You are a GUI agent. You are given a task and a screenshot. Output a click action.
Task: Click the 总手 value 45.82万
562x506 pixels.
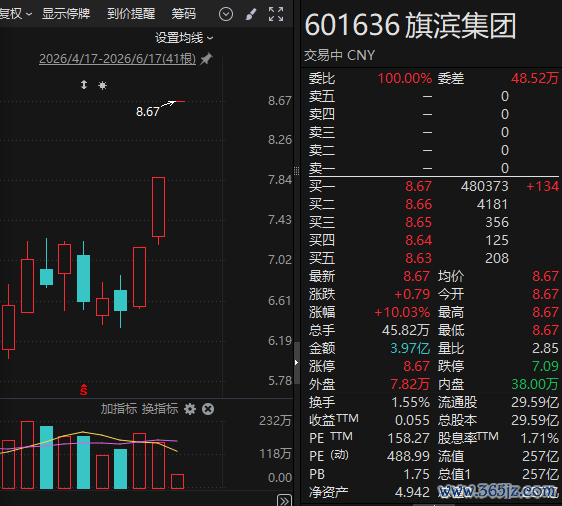coord(405,330)
